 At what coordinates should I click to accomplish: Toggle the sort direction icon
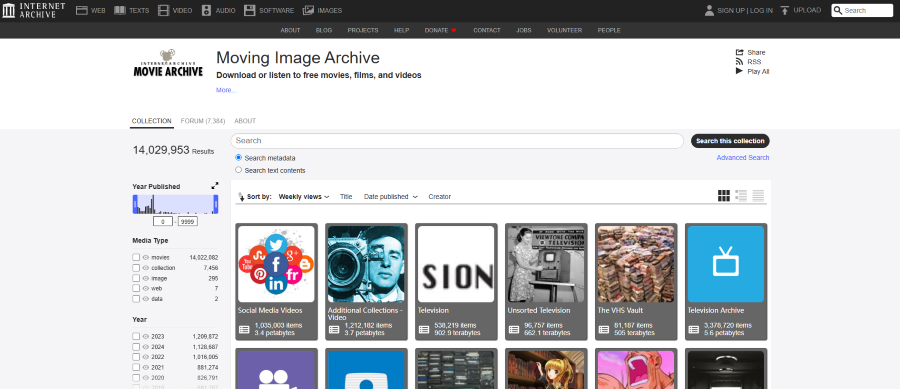(241, 197)
